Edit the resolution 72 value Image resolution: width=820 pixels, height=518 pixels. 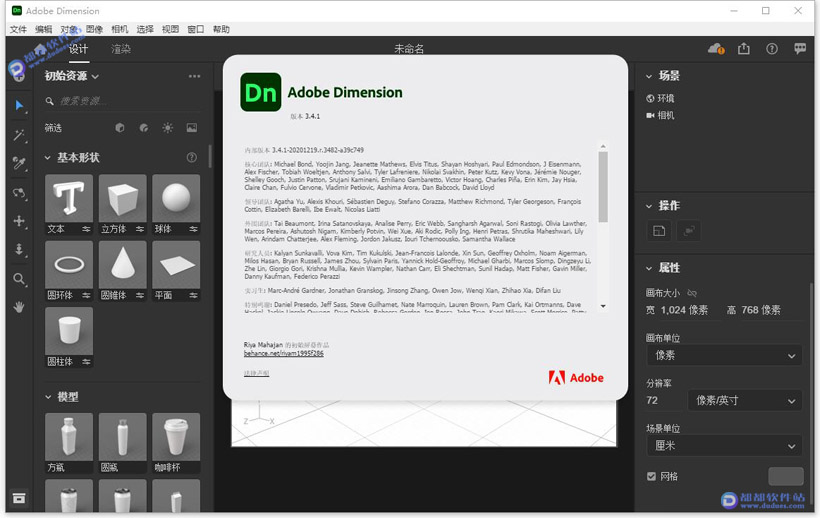pyautogui.click(x=652, y=400)
